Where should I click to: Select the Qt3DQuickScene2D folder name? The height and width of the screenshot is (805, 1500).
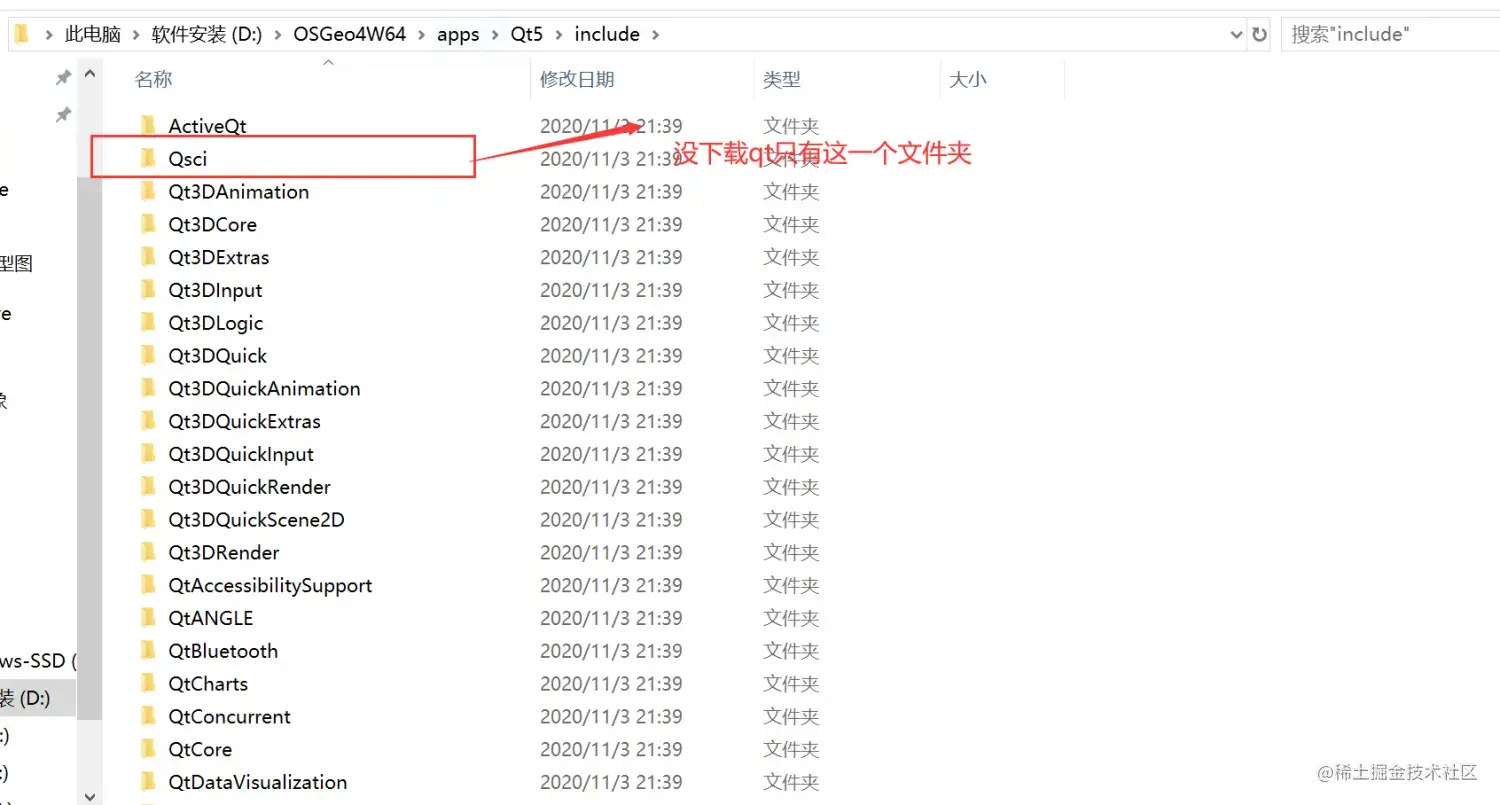(x=256, y=519)
